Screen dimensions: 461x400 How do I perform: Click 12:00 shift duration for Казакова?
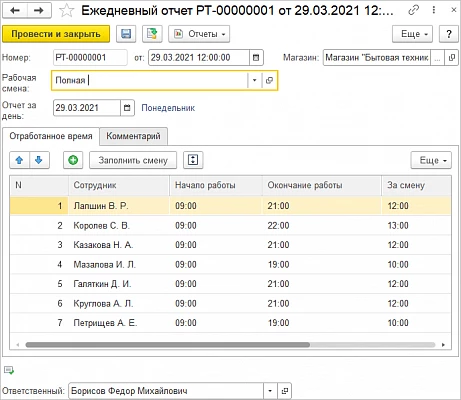[x=398, y=245]
